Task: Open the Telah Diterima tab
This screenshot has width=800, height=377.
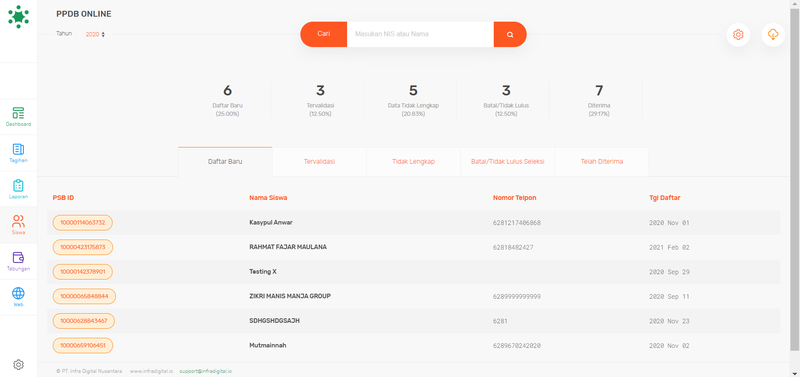Action: (602, 162)
